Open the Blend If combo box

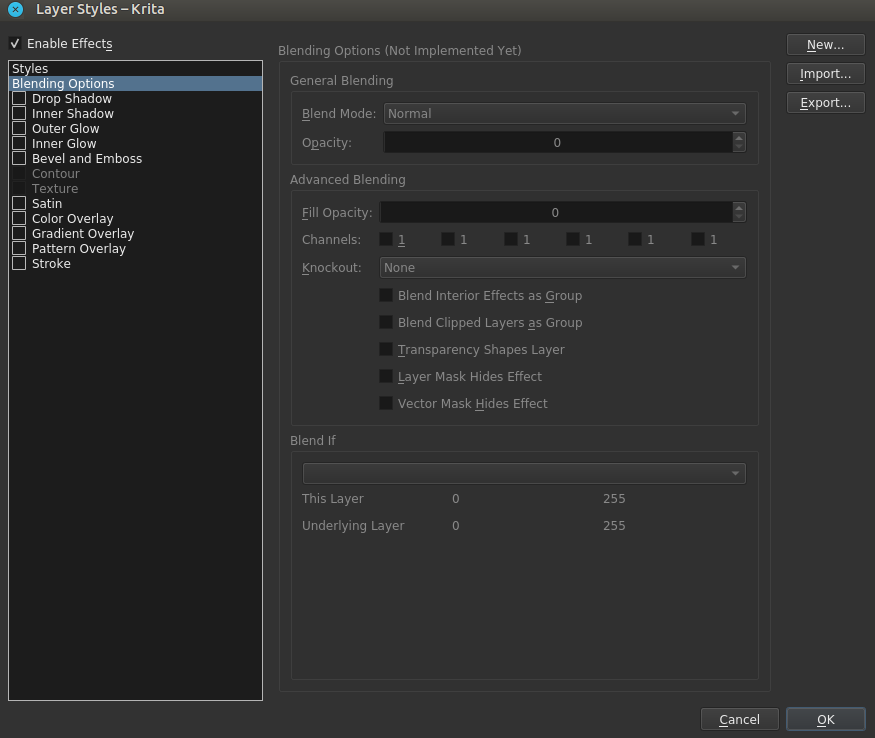tap(524, 473)
